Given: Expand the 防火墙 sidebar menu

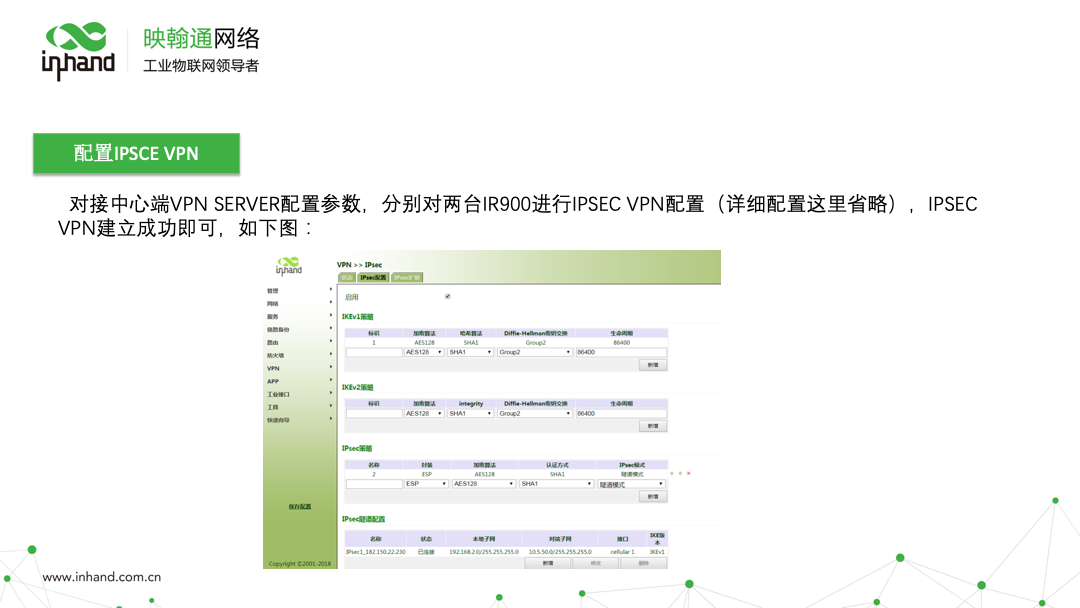Looking at the screenshot, I should pos(276,355).
